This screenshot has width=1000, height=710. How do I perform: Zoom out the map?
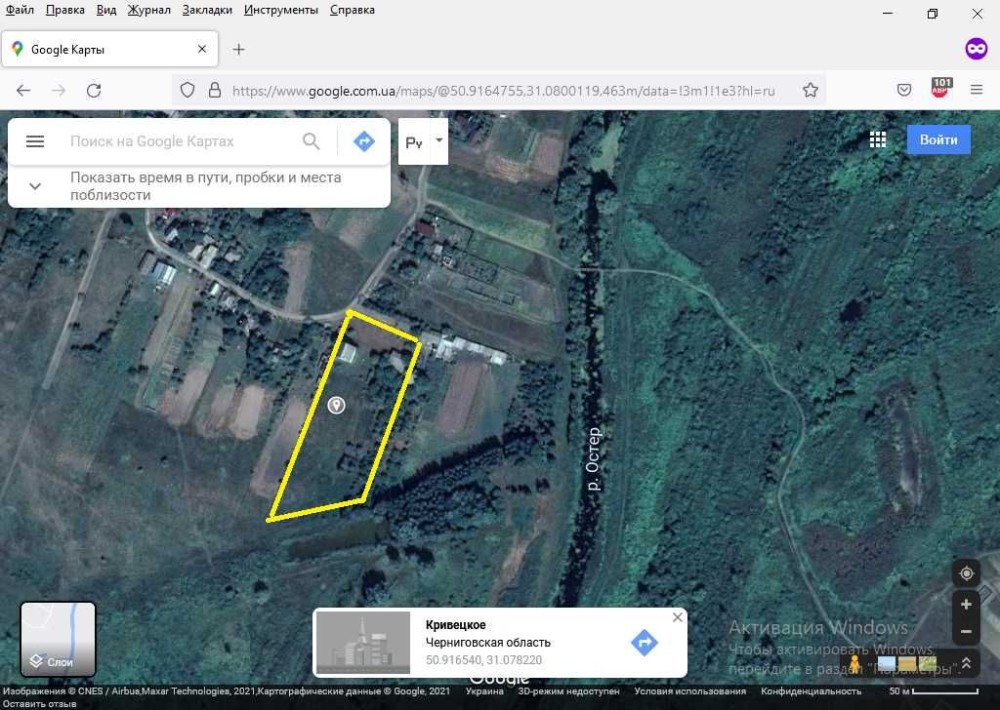click(x=966, y=632)
